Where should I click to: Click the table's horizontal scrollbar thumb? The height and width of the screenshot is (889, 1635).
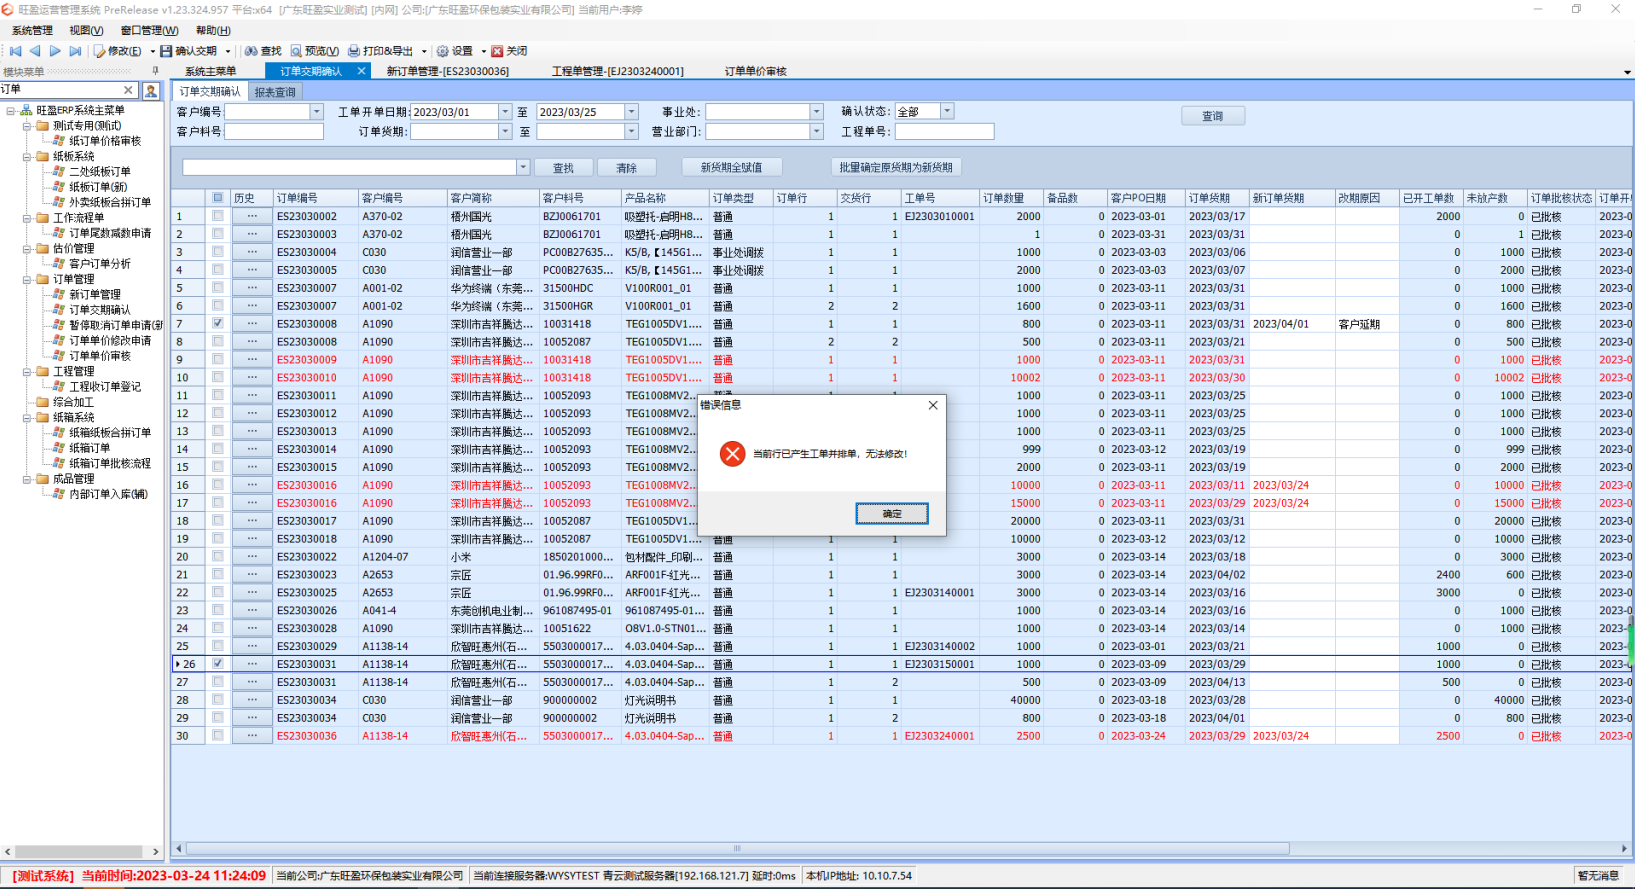[x=737, y=848]
